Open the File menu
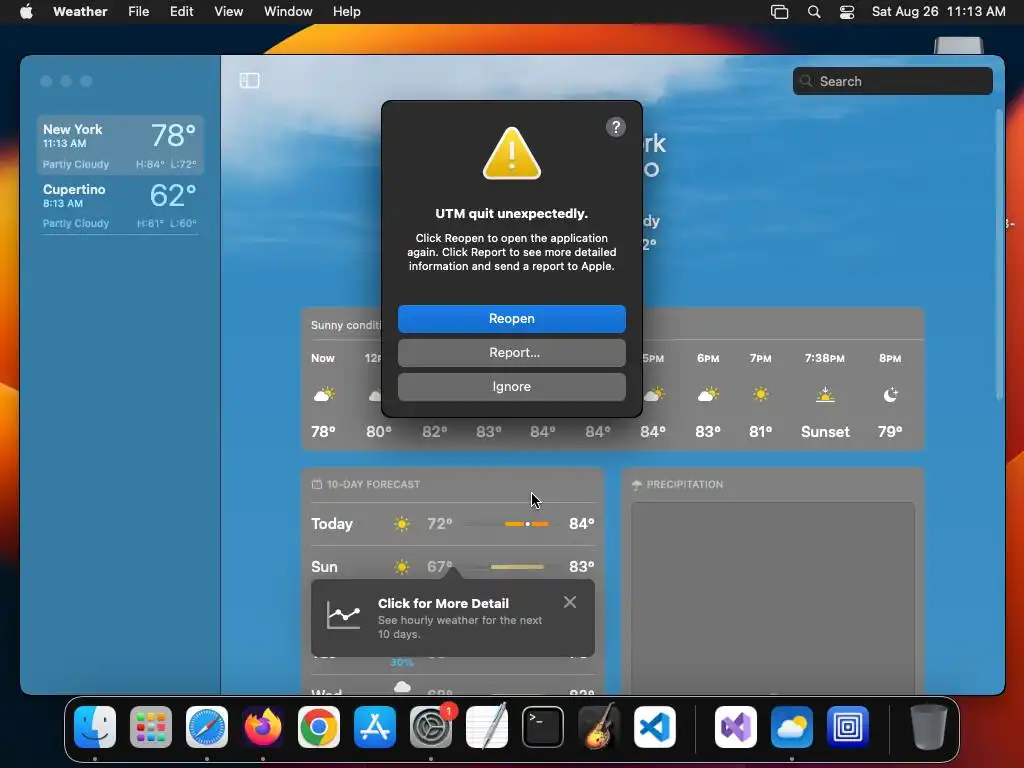This screenshot has height=768, width=1024. tap(138, 11)
